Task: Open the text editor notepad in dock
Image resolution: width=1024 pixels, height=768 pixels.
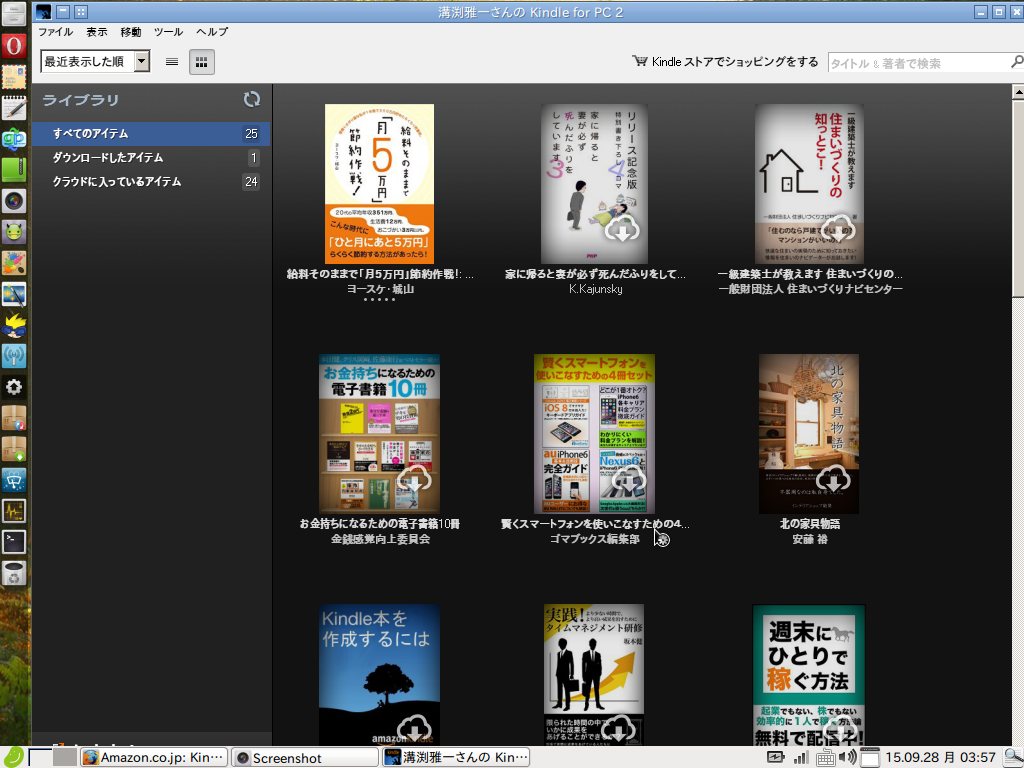Action: click(14, 108)
